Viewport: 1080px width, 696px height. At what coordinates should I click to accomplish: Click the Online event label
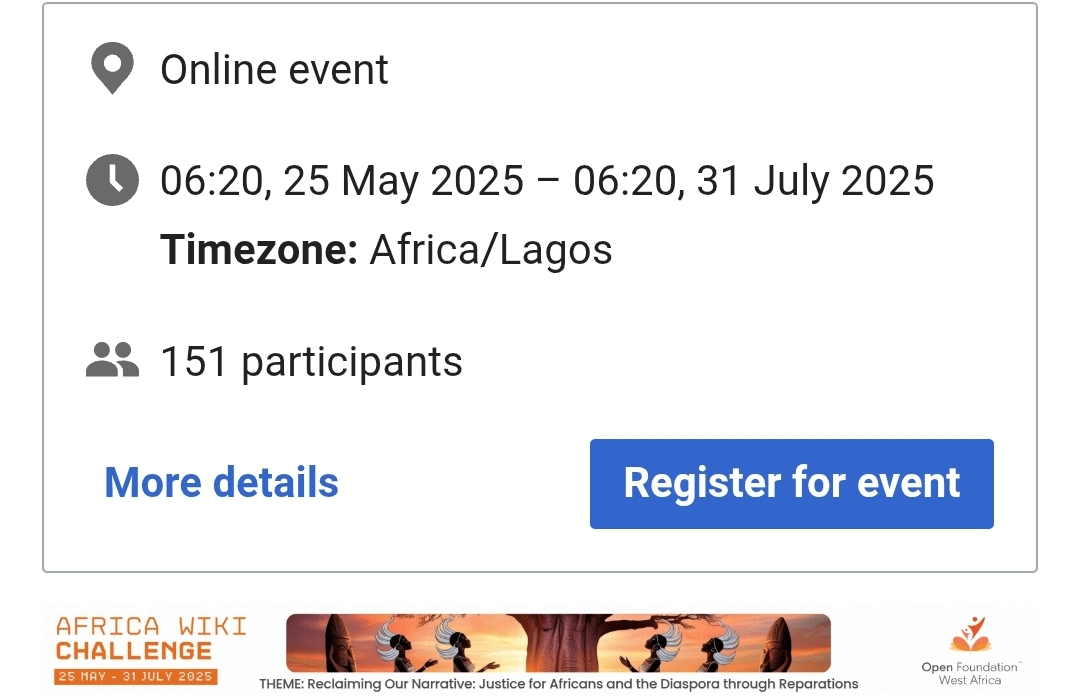pos(274,70)
